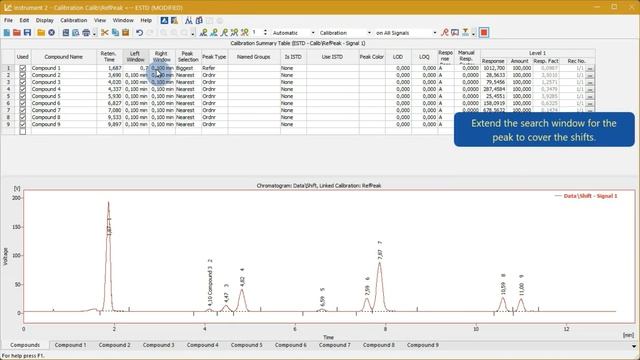The height and width of the screenshot is (360, 640).
Task: Open the Help menu
Action: (146, 20)
